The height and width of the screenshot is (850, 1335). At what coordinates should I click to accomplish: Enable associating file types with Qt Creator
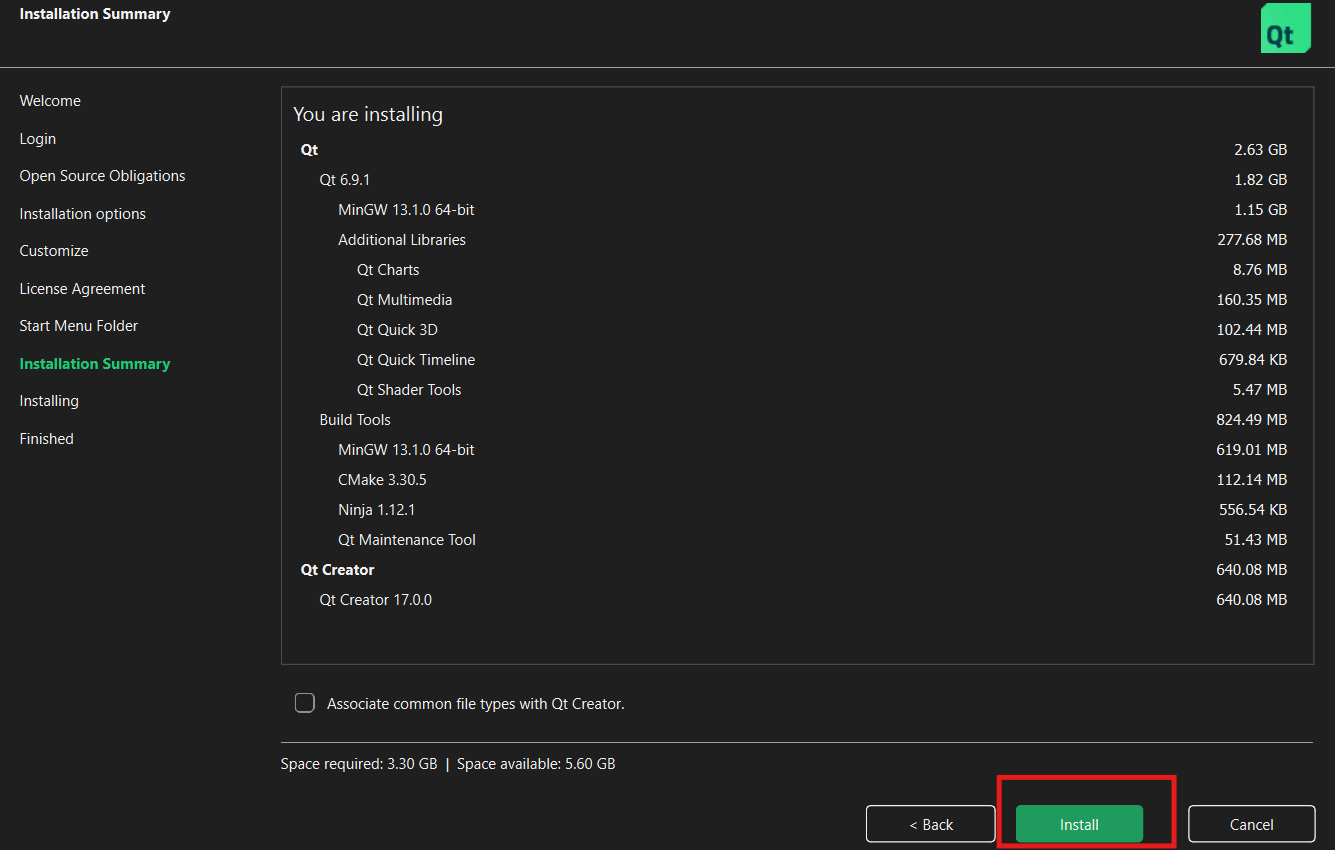[x=305, y=703]
